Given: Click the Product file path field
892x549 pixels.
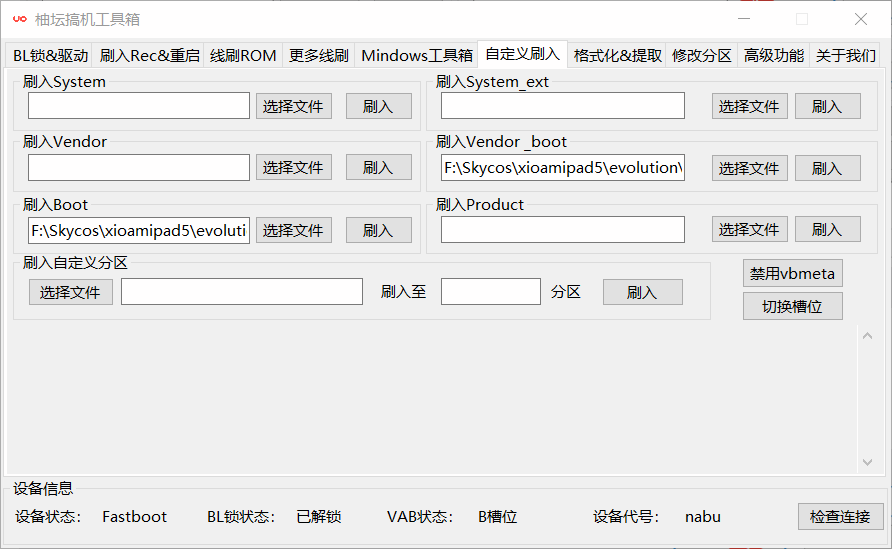Looking at the screenshot, I should coord(563,229).
